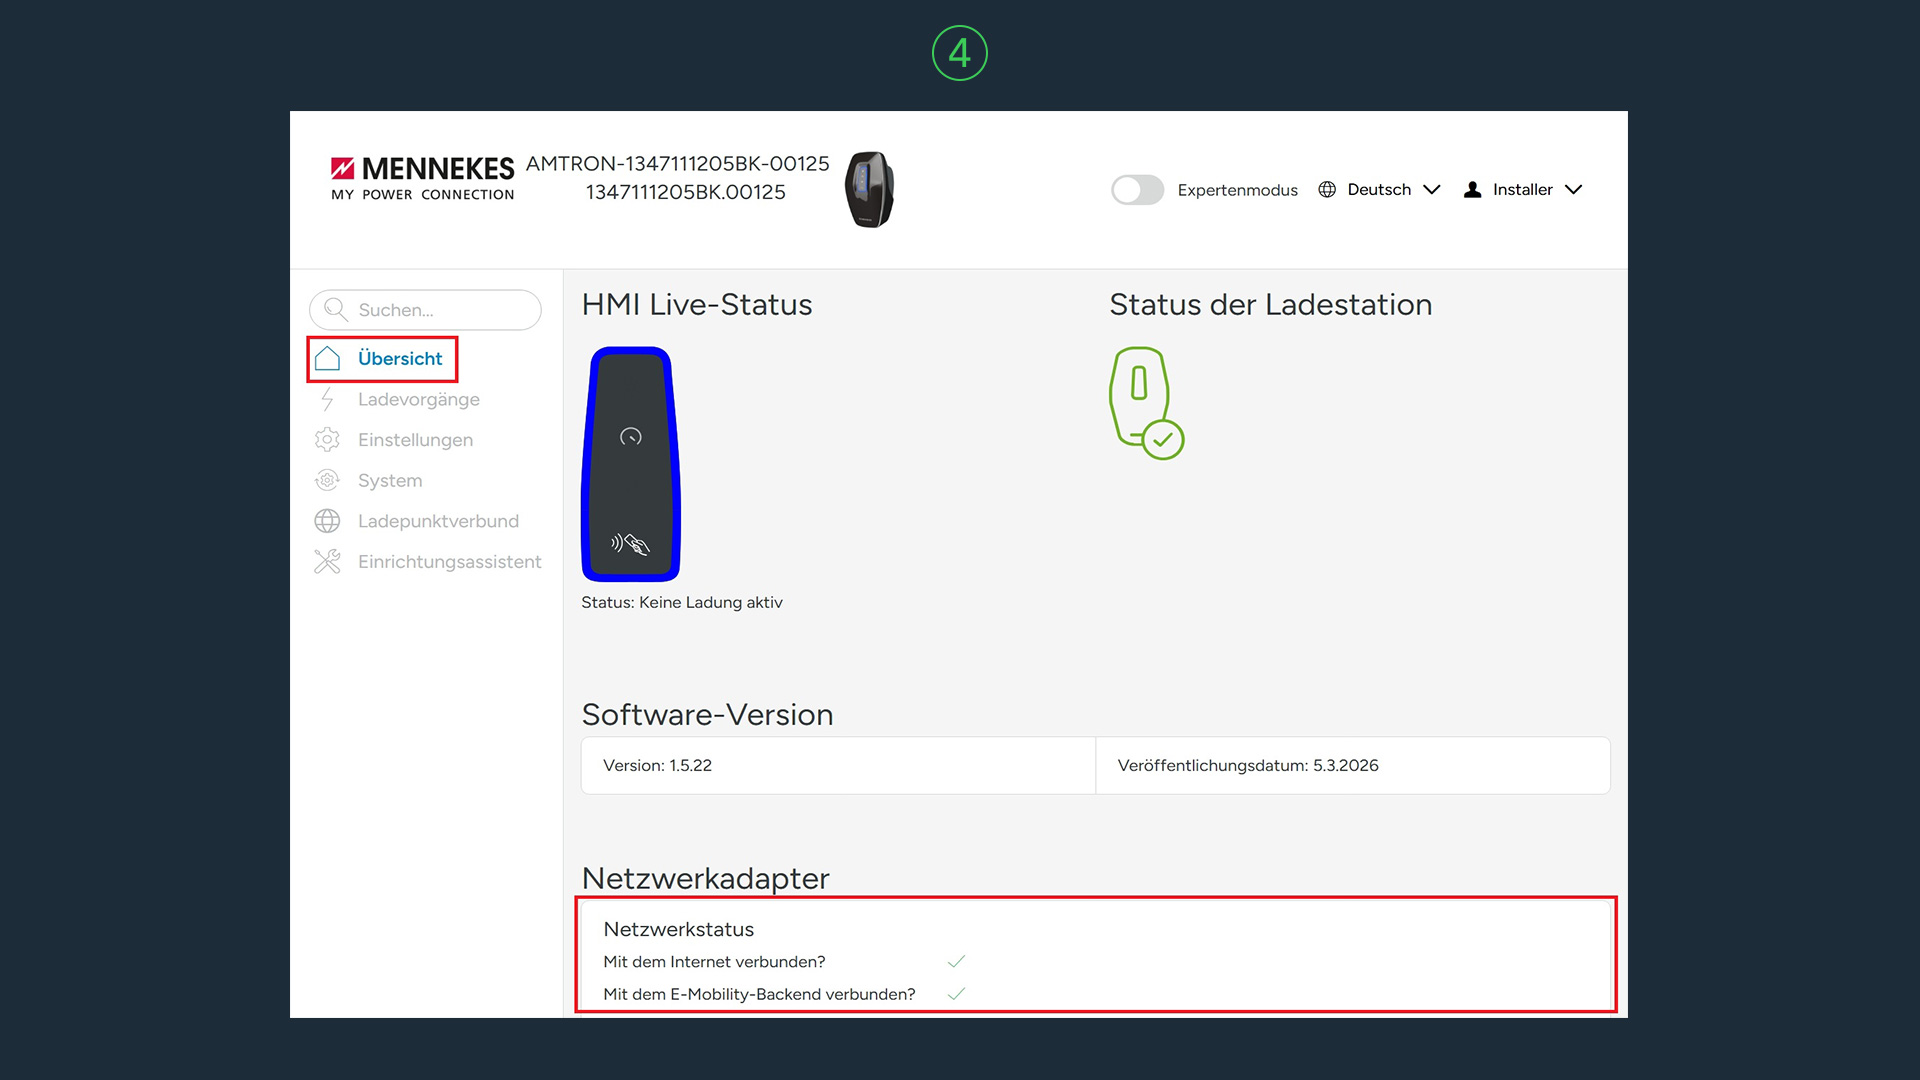Click the 'Status: Keine Ladung aktiv' text
This screenshot has height=1080, width=1920.
682,602
